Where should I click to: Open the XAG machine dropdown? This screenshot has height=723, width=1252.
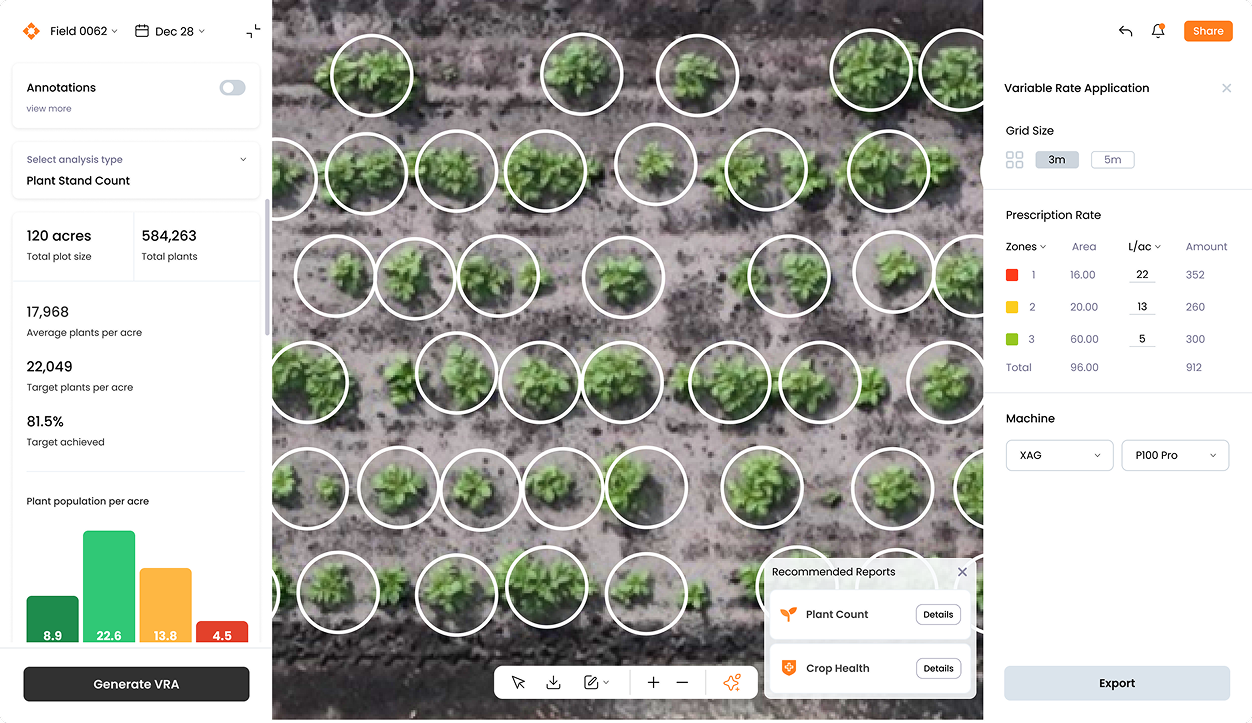point(1059,455)
